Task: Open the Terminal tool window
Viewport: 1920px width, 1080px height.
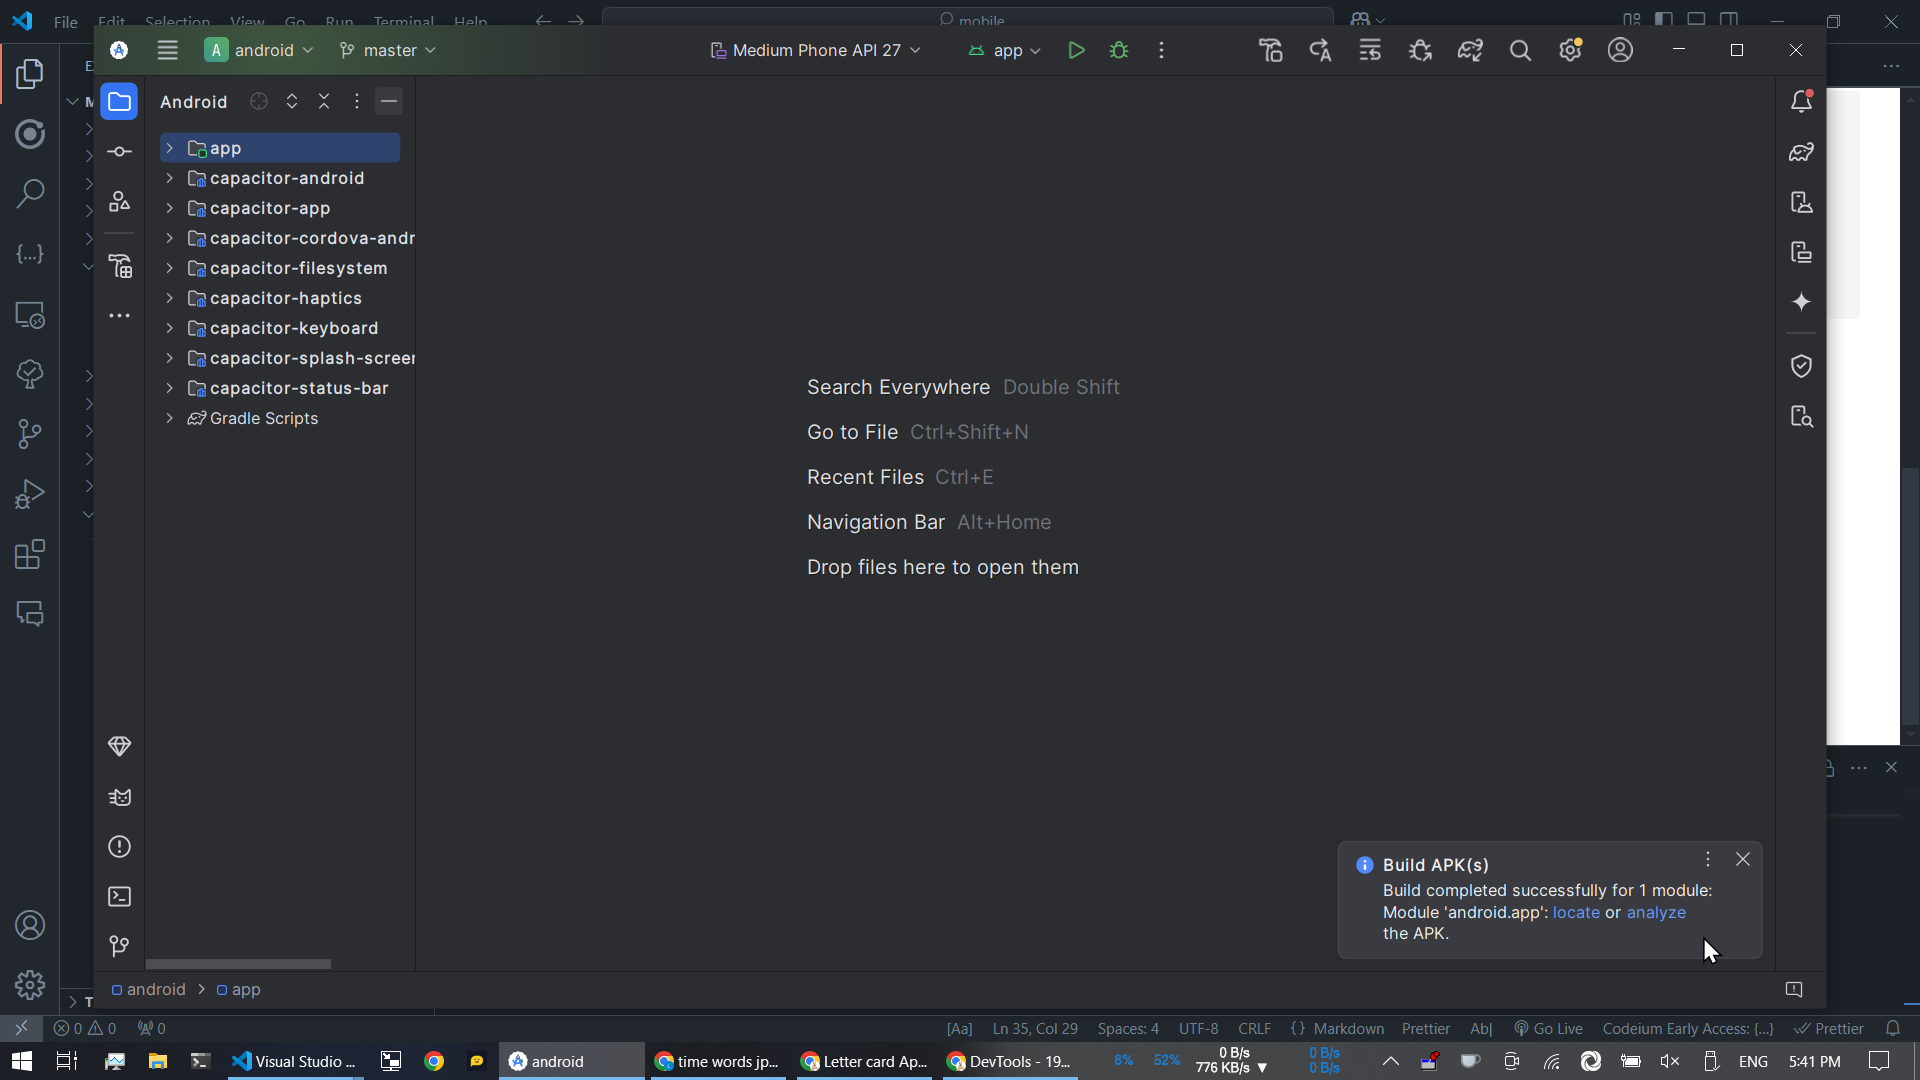Action: click(120, 897)
